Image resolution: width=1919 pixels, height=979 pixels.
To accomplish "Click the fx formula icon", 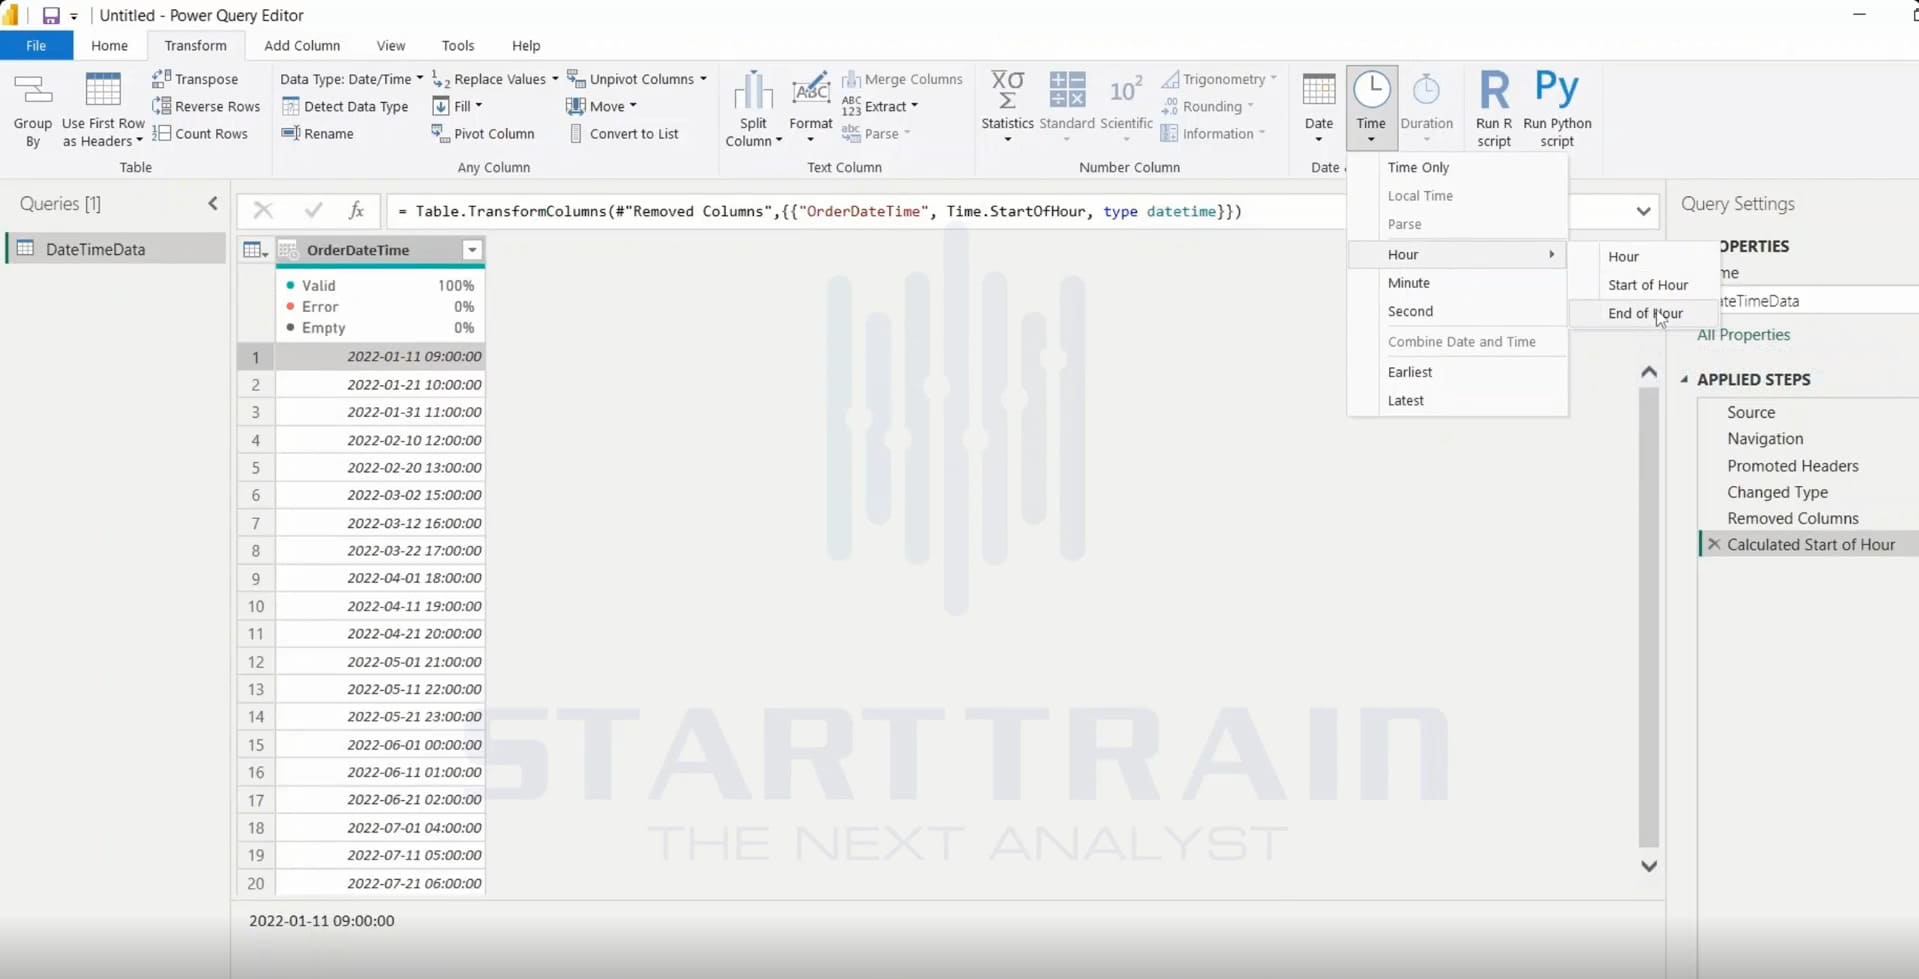I will coord(356,210).
